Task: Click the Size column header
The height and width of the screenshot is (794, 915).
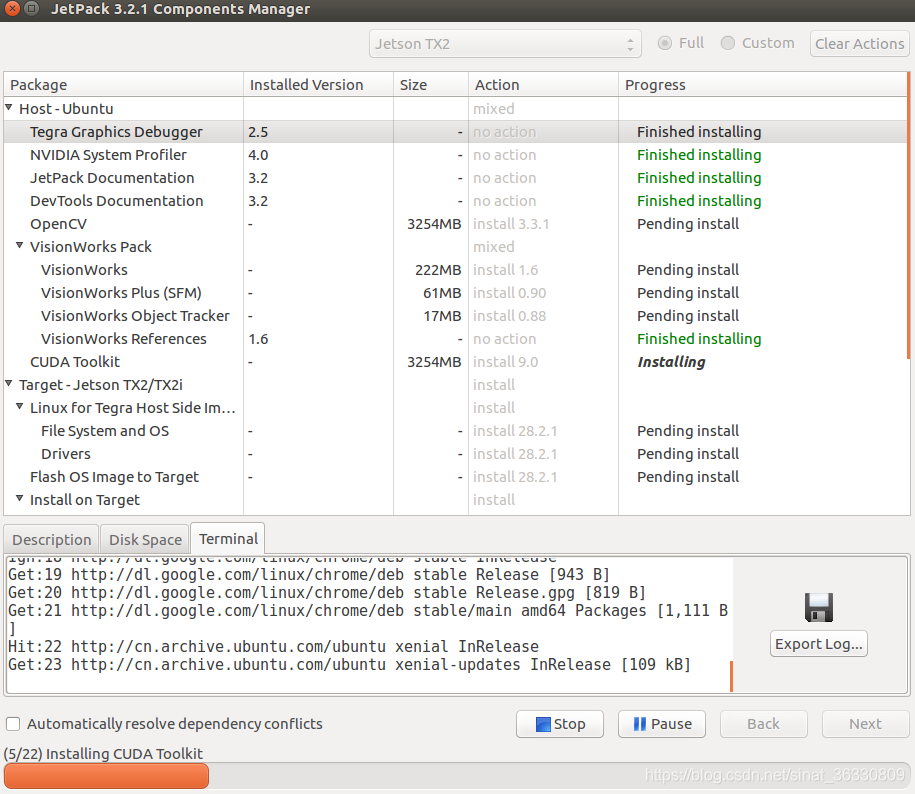Action: (431, 85)
